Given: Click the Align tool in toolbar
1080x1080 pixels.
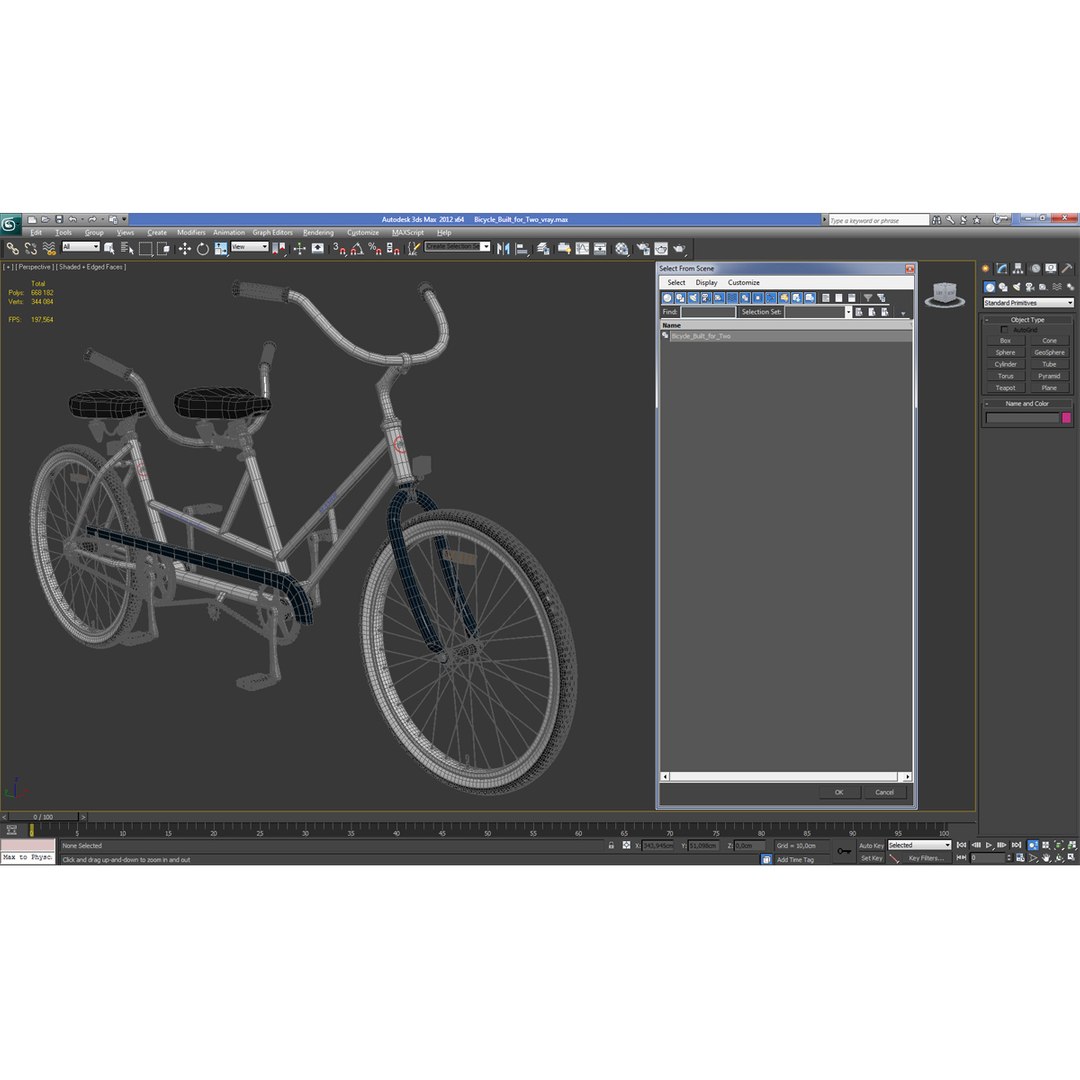Looking at the screenshot, I should click(521, 249).
